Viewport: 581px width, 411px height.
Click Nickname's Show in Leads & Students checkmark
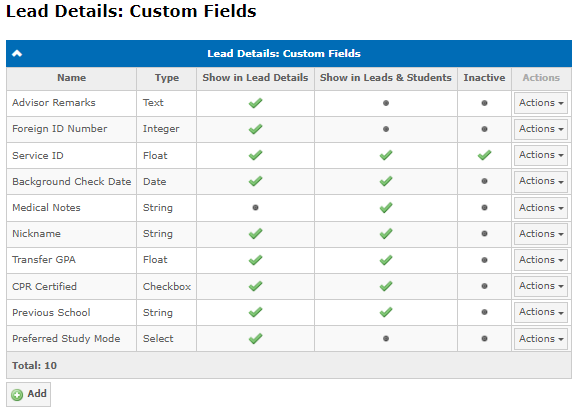click(386, 233)
